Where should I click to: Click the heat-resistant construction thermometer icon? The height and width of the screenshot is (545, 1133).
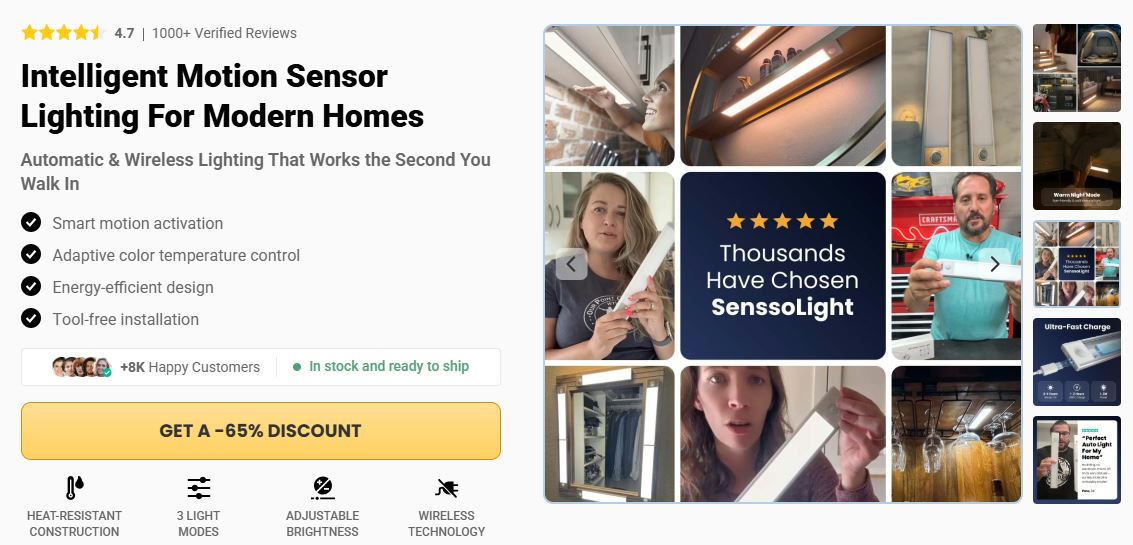pos(74,488)
